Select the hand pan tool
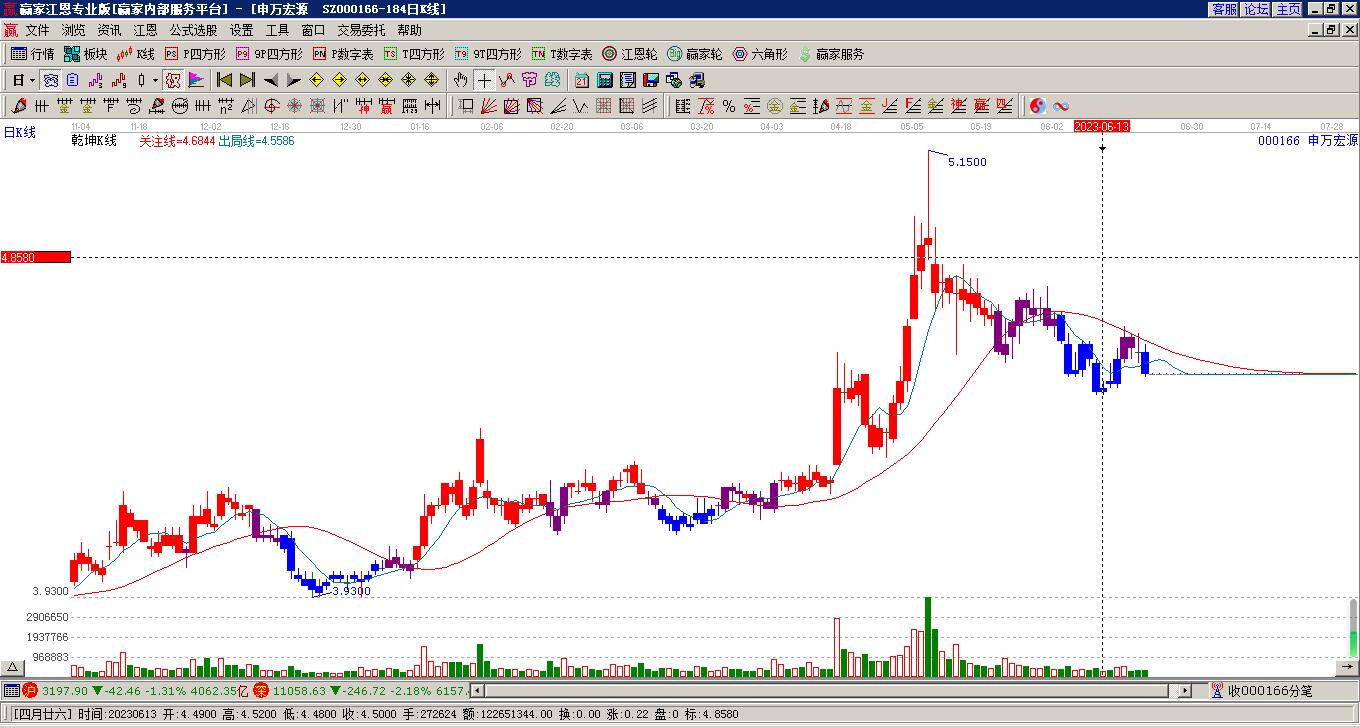The width and height of the screenshot is (1360, 728). [461, 80]
